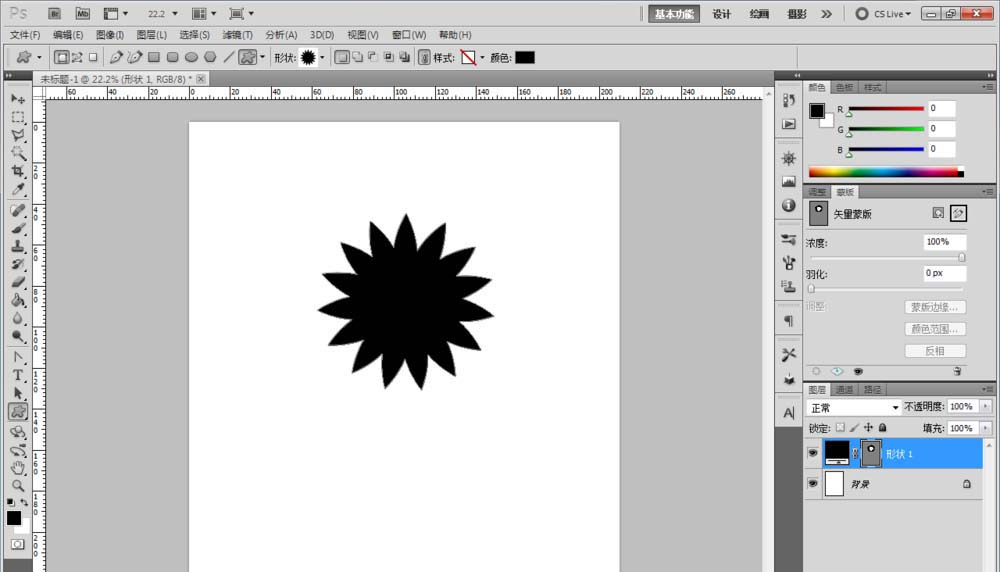Open the 文件(F) menu
This screenshot has height=572, width=1000.
[x=25, y=34]
